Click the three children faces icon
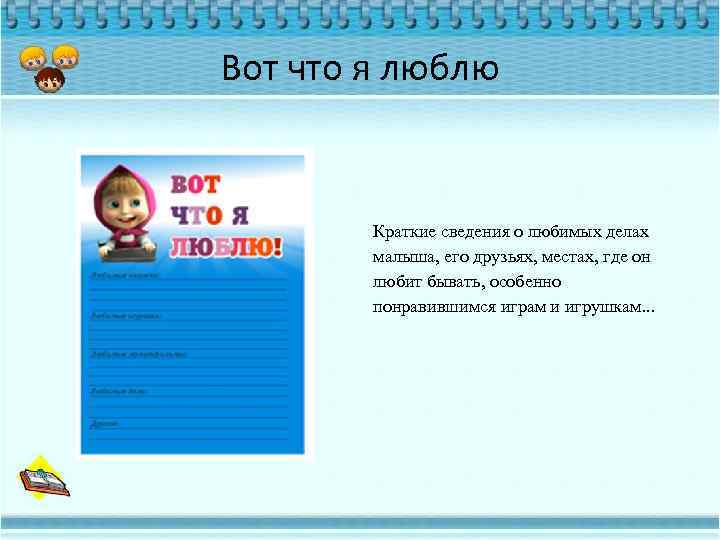The height and width of the screenshot is (540, 720). pyautogui.click(x=49, y=68)
